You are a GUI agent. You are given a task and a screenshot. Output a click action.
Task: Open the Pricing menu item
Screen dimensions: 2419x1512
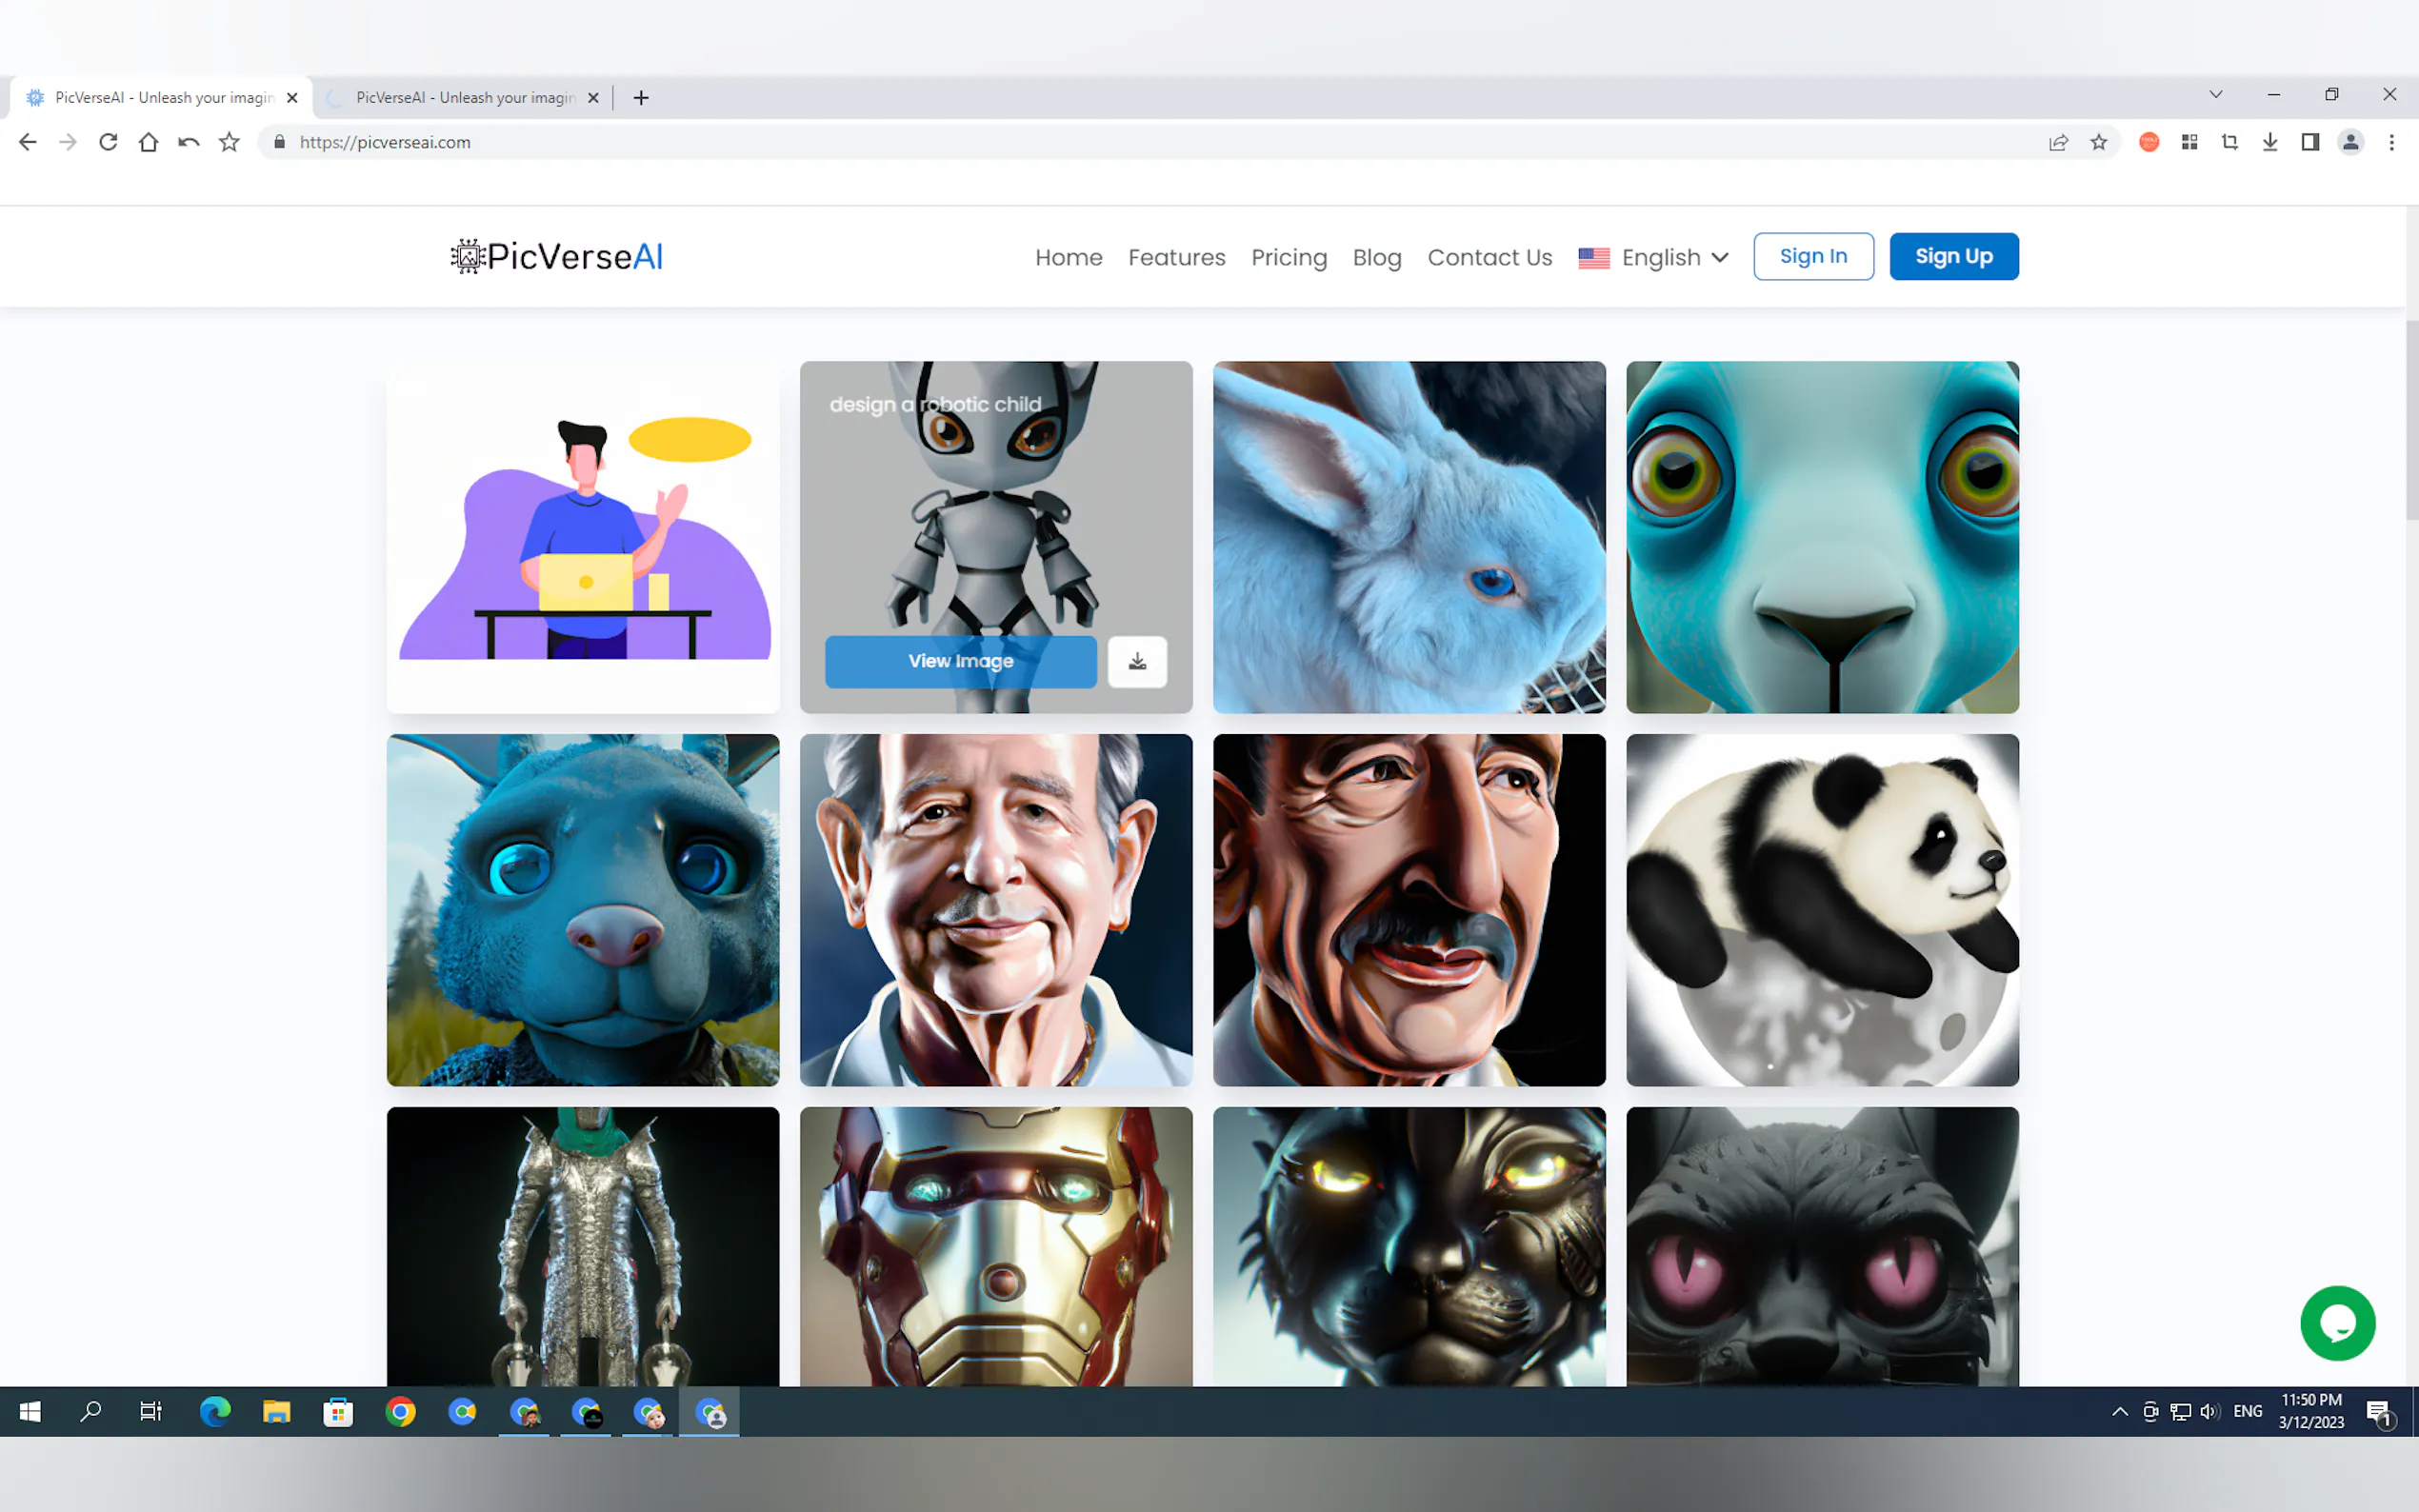coord(1288,257)
